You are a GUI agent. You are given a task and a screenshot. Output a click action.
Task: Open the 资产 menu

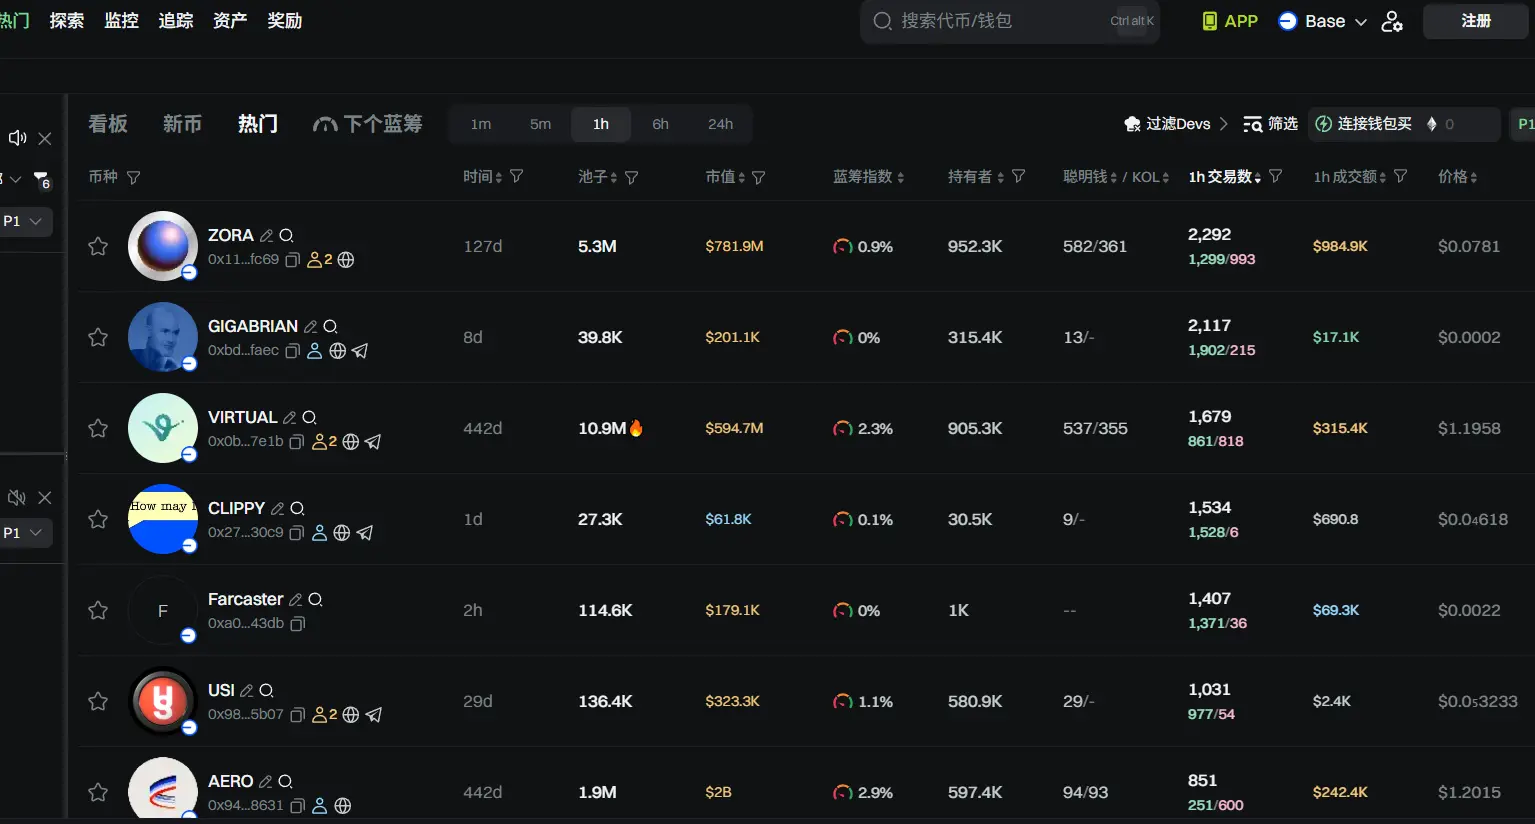(230, 21)
